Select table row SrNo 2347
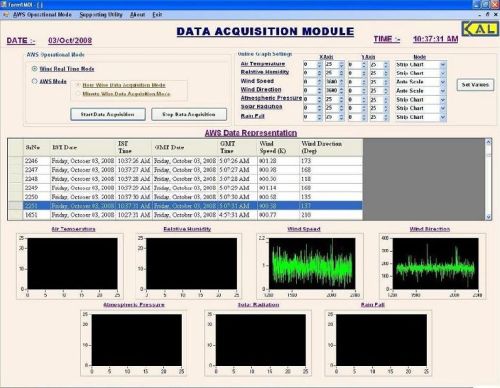Image resolution: width=500 pixels, height=388 pixels. (193, 170)
